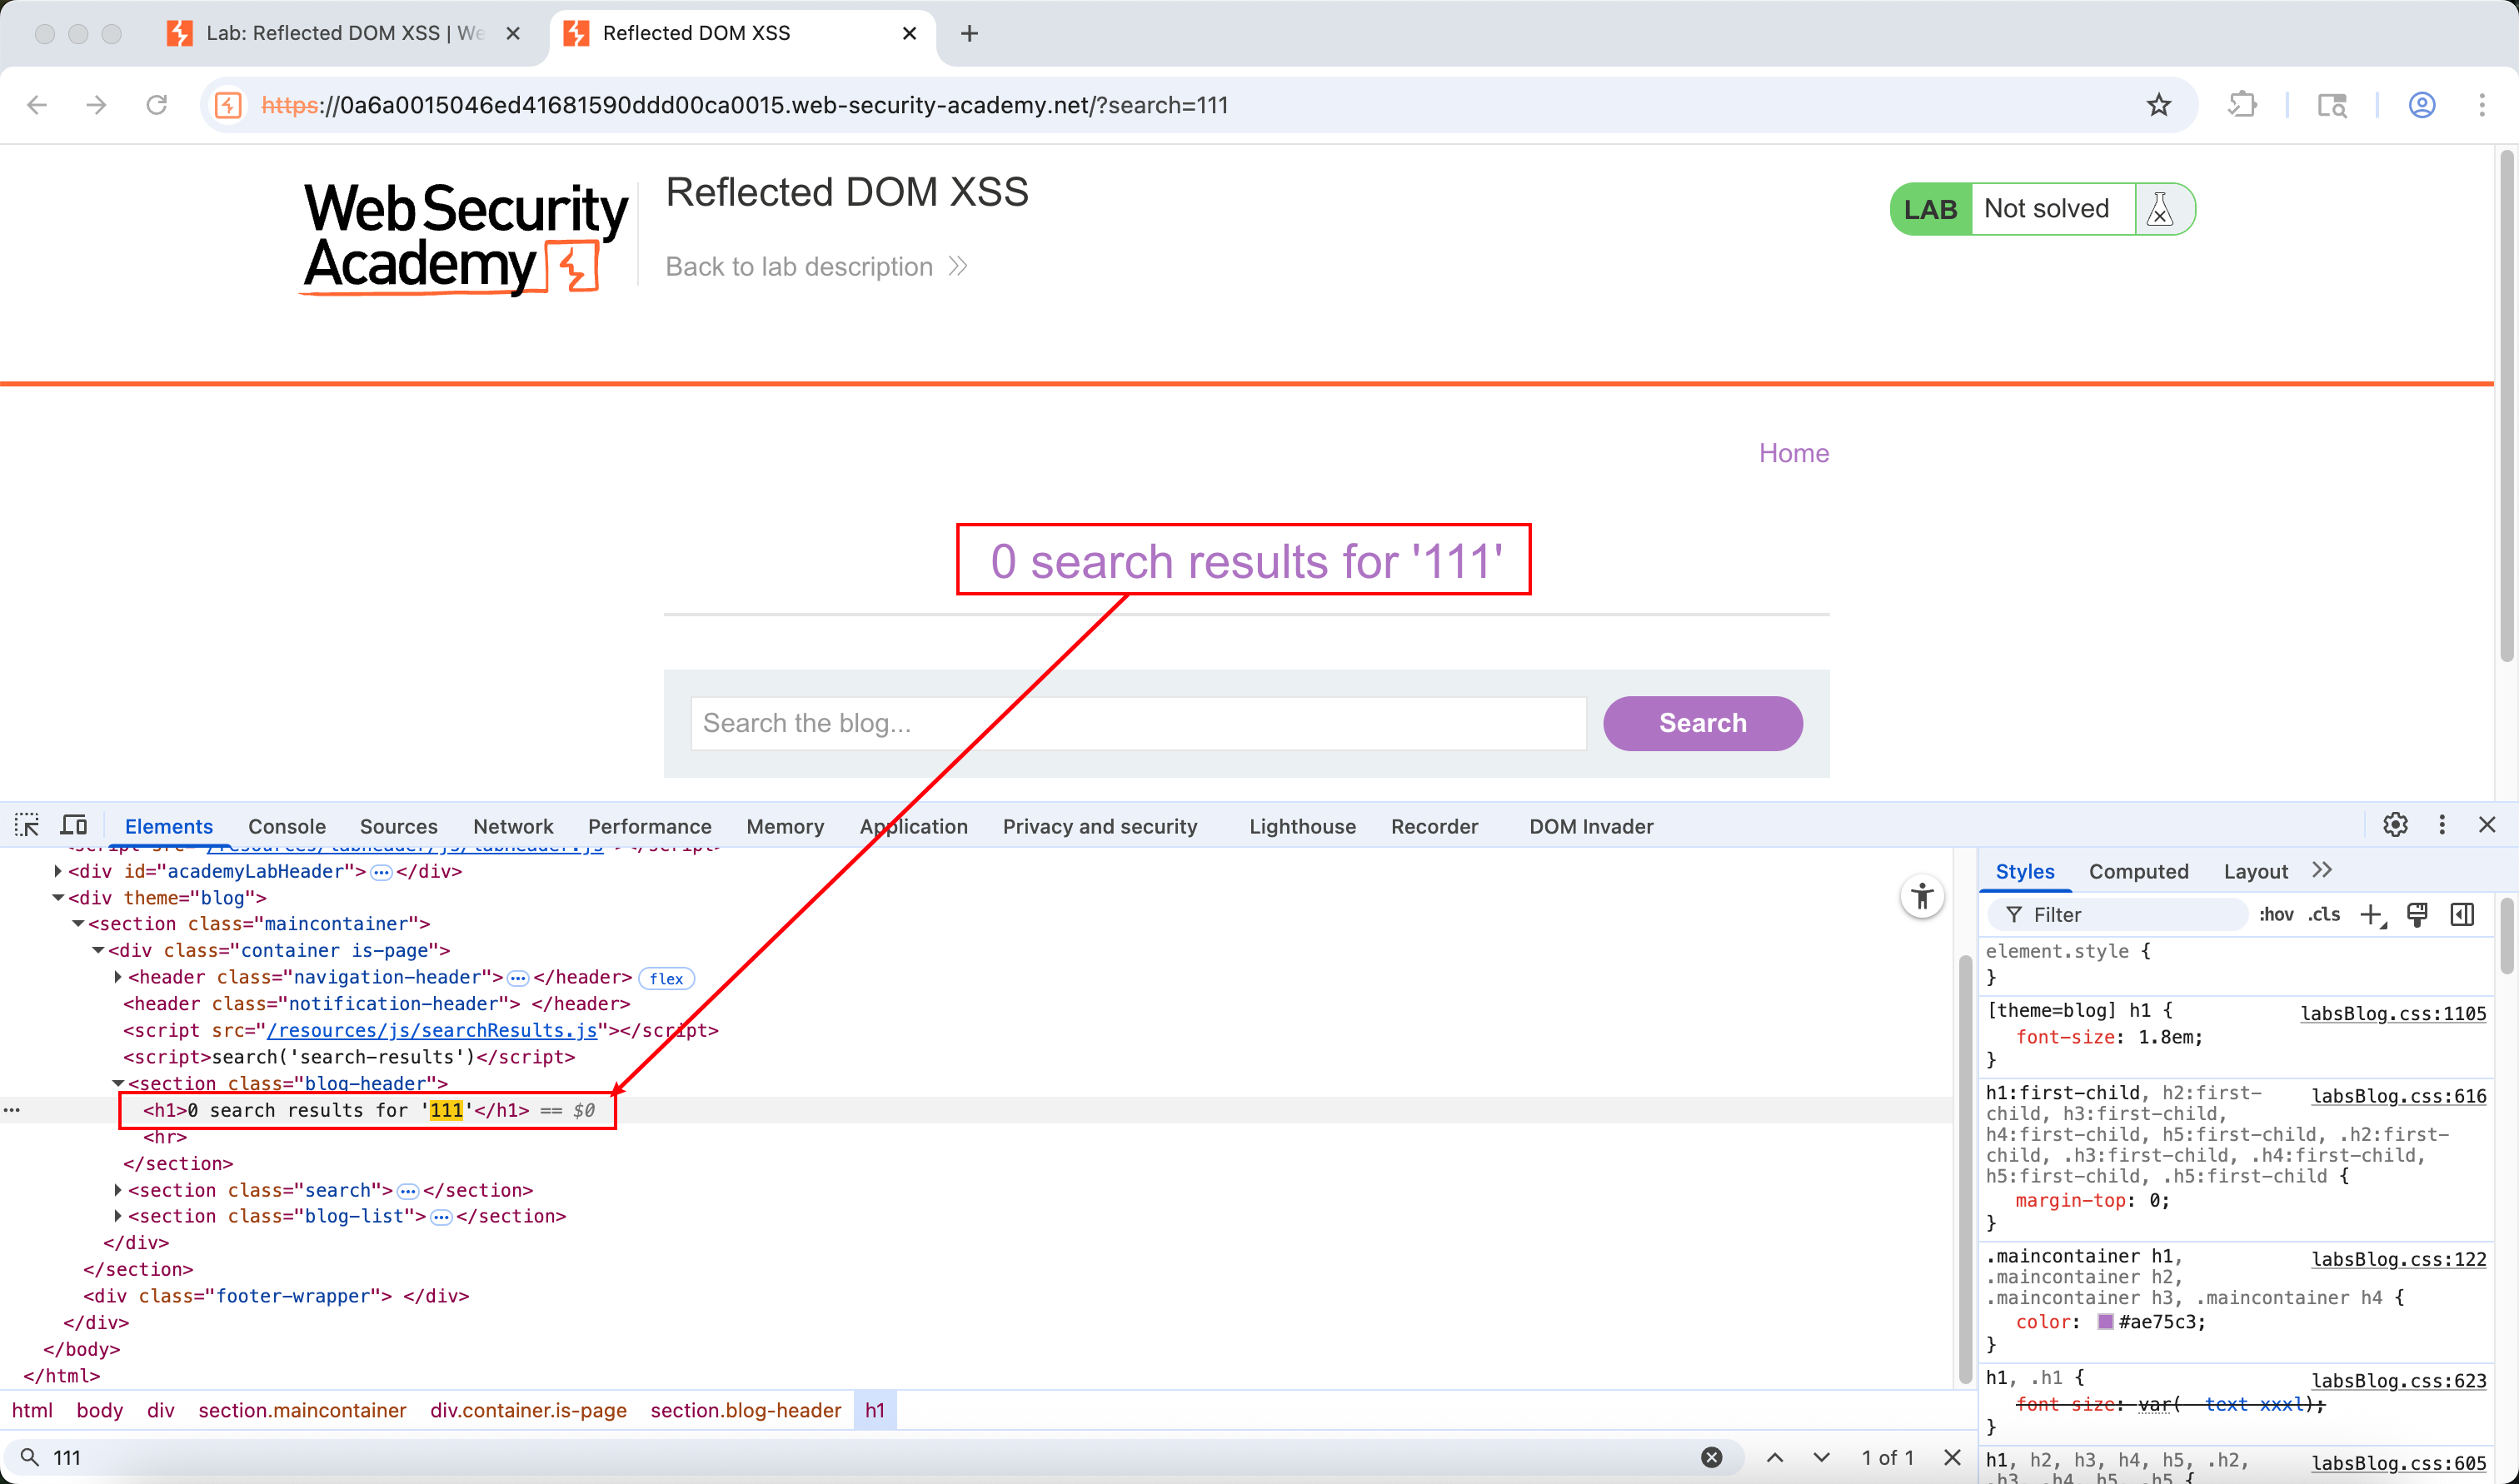The image size is (2519, 1484).
Task: Go to next search match
Action: [1822, 1457]
